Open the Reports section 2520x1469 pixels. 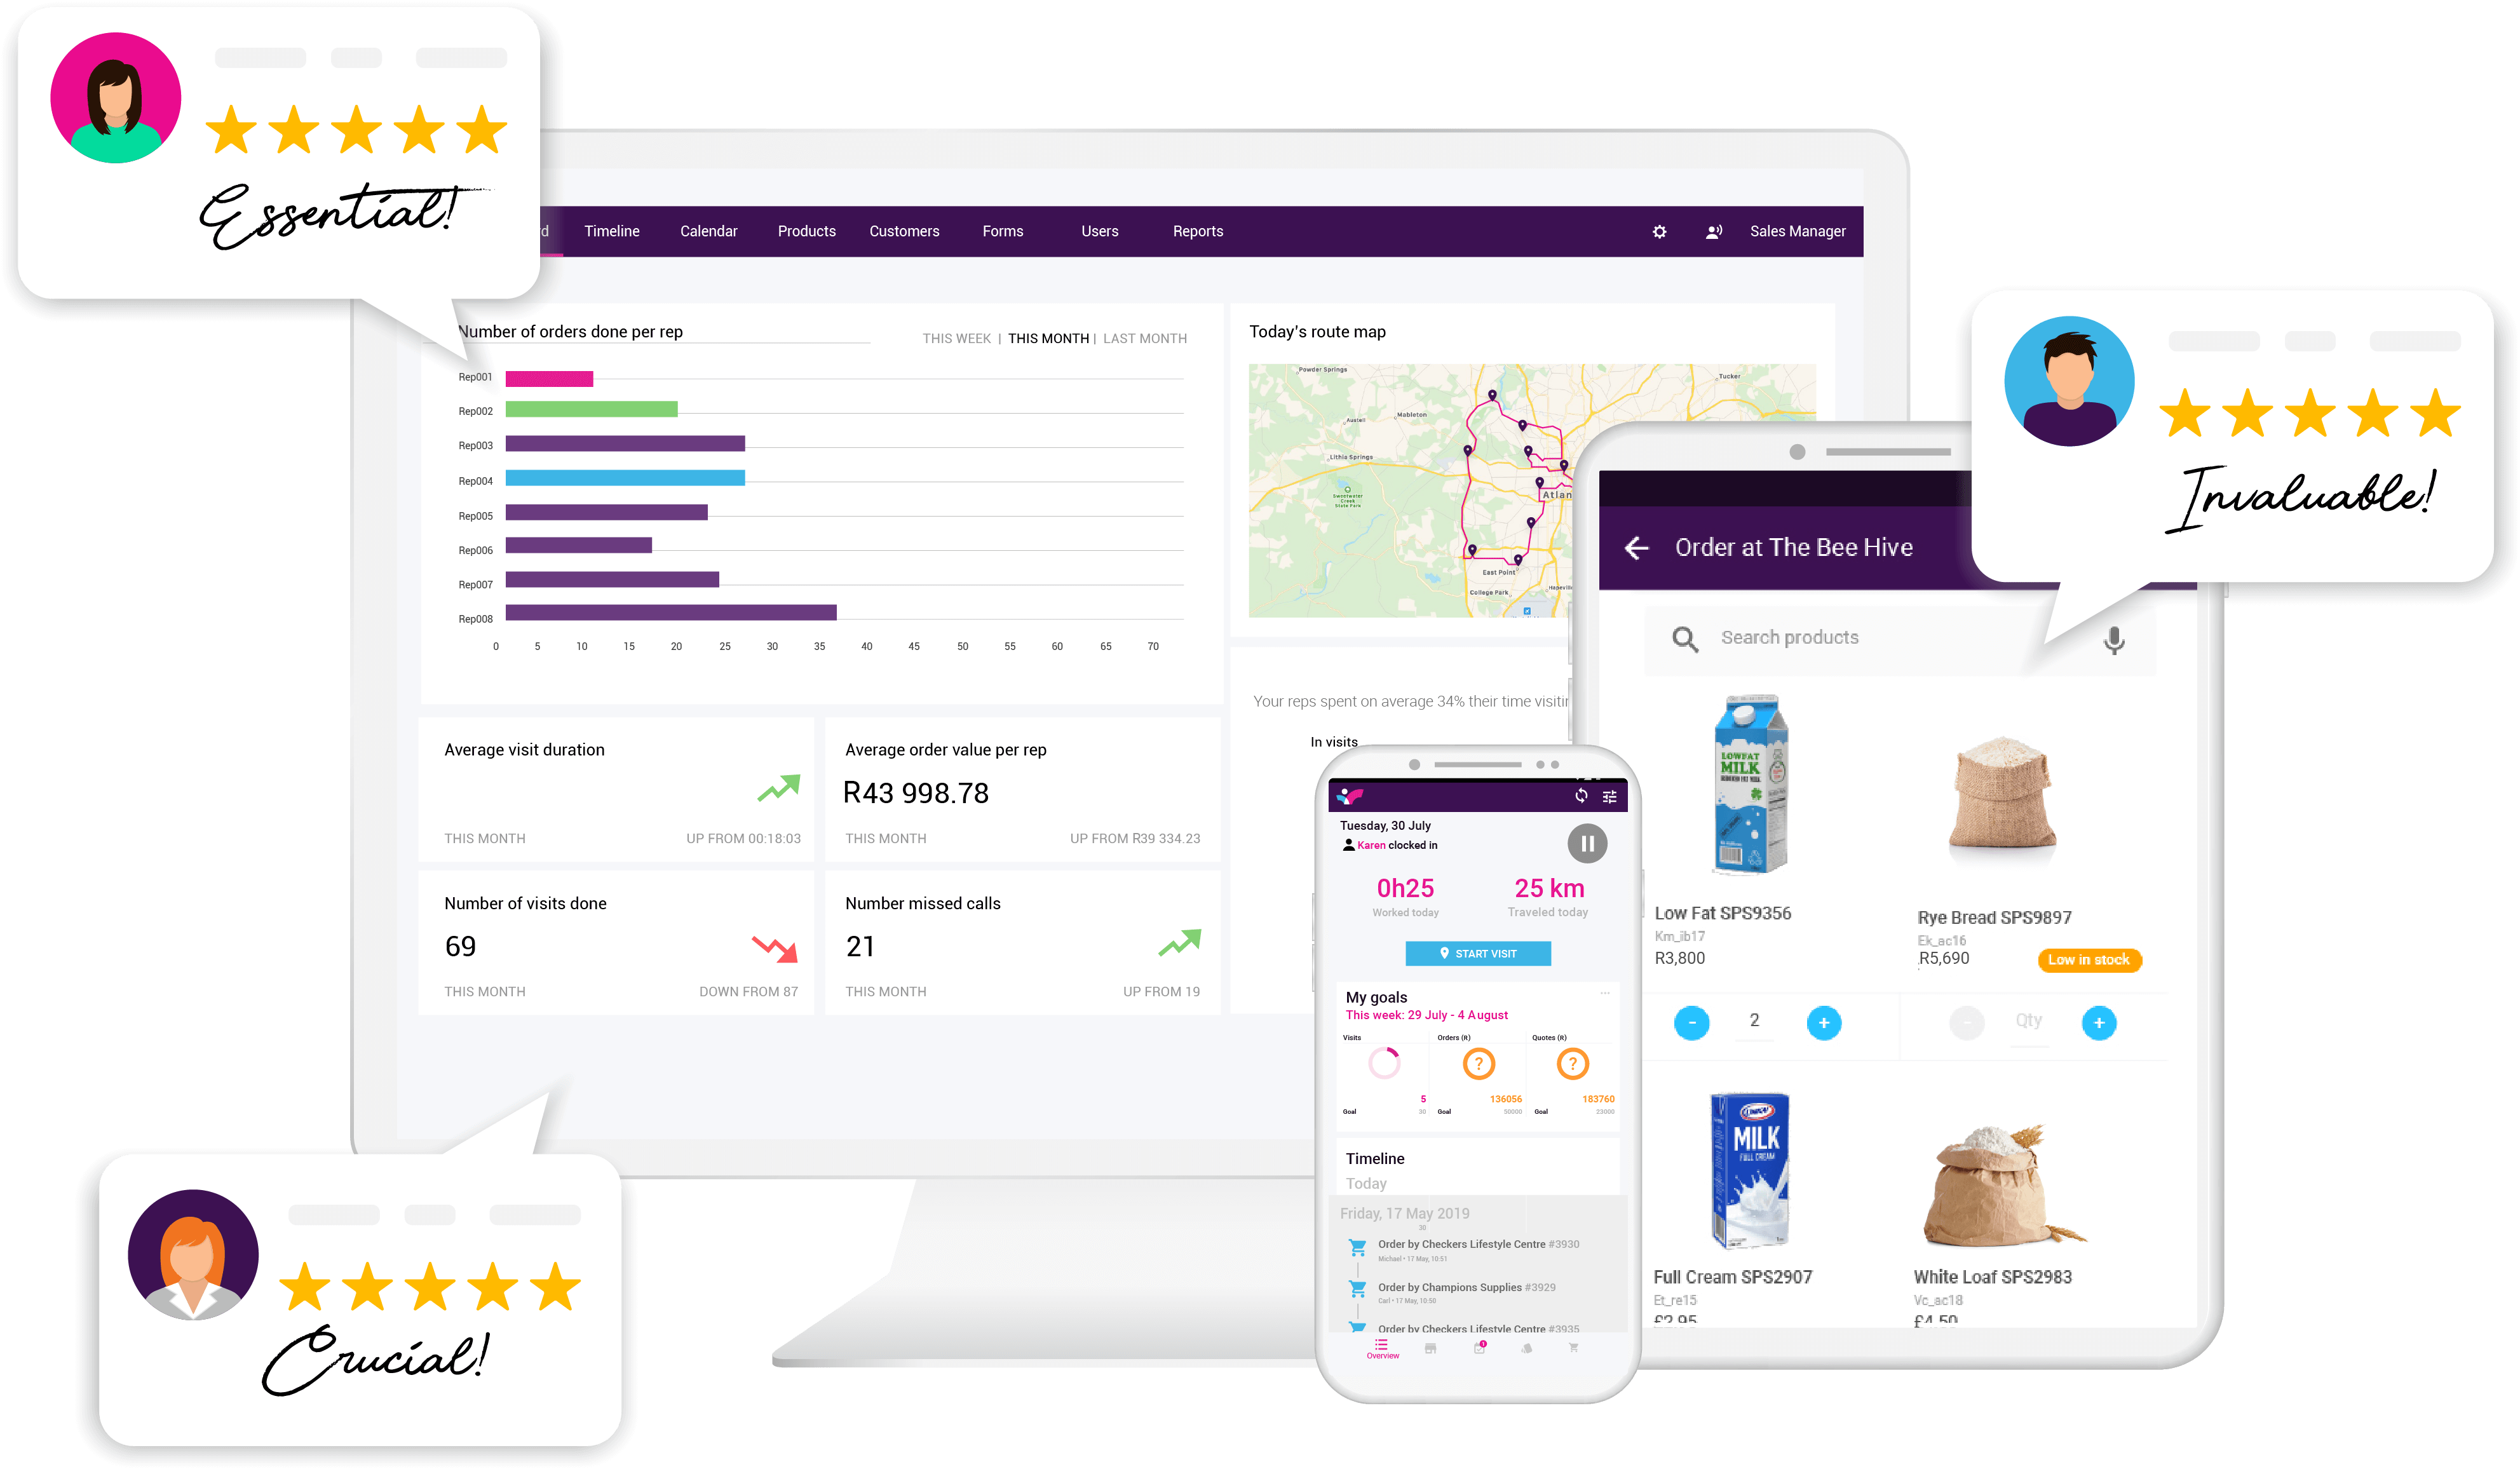click(1198, 231)
